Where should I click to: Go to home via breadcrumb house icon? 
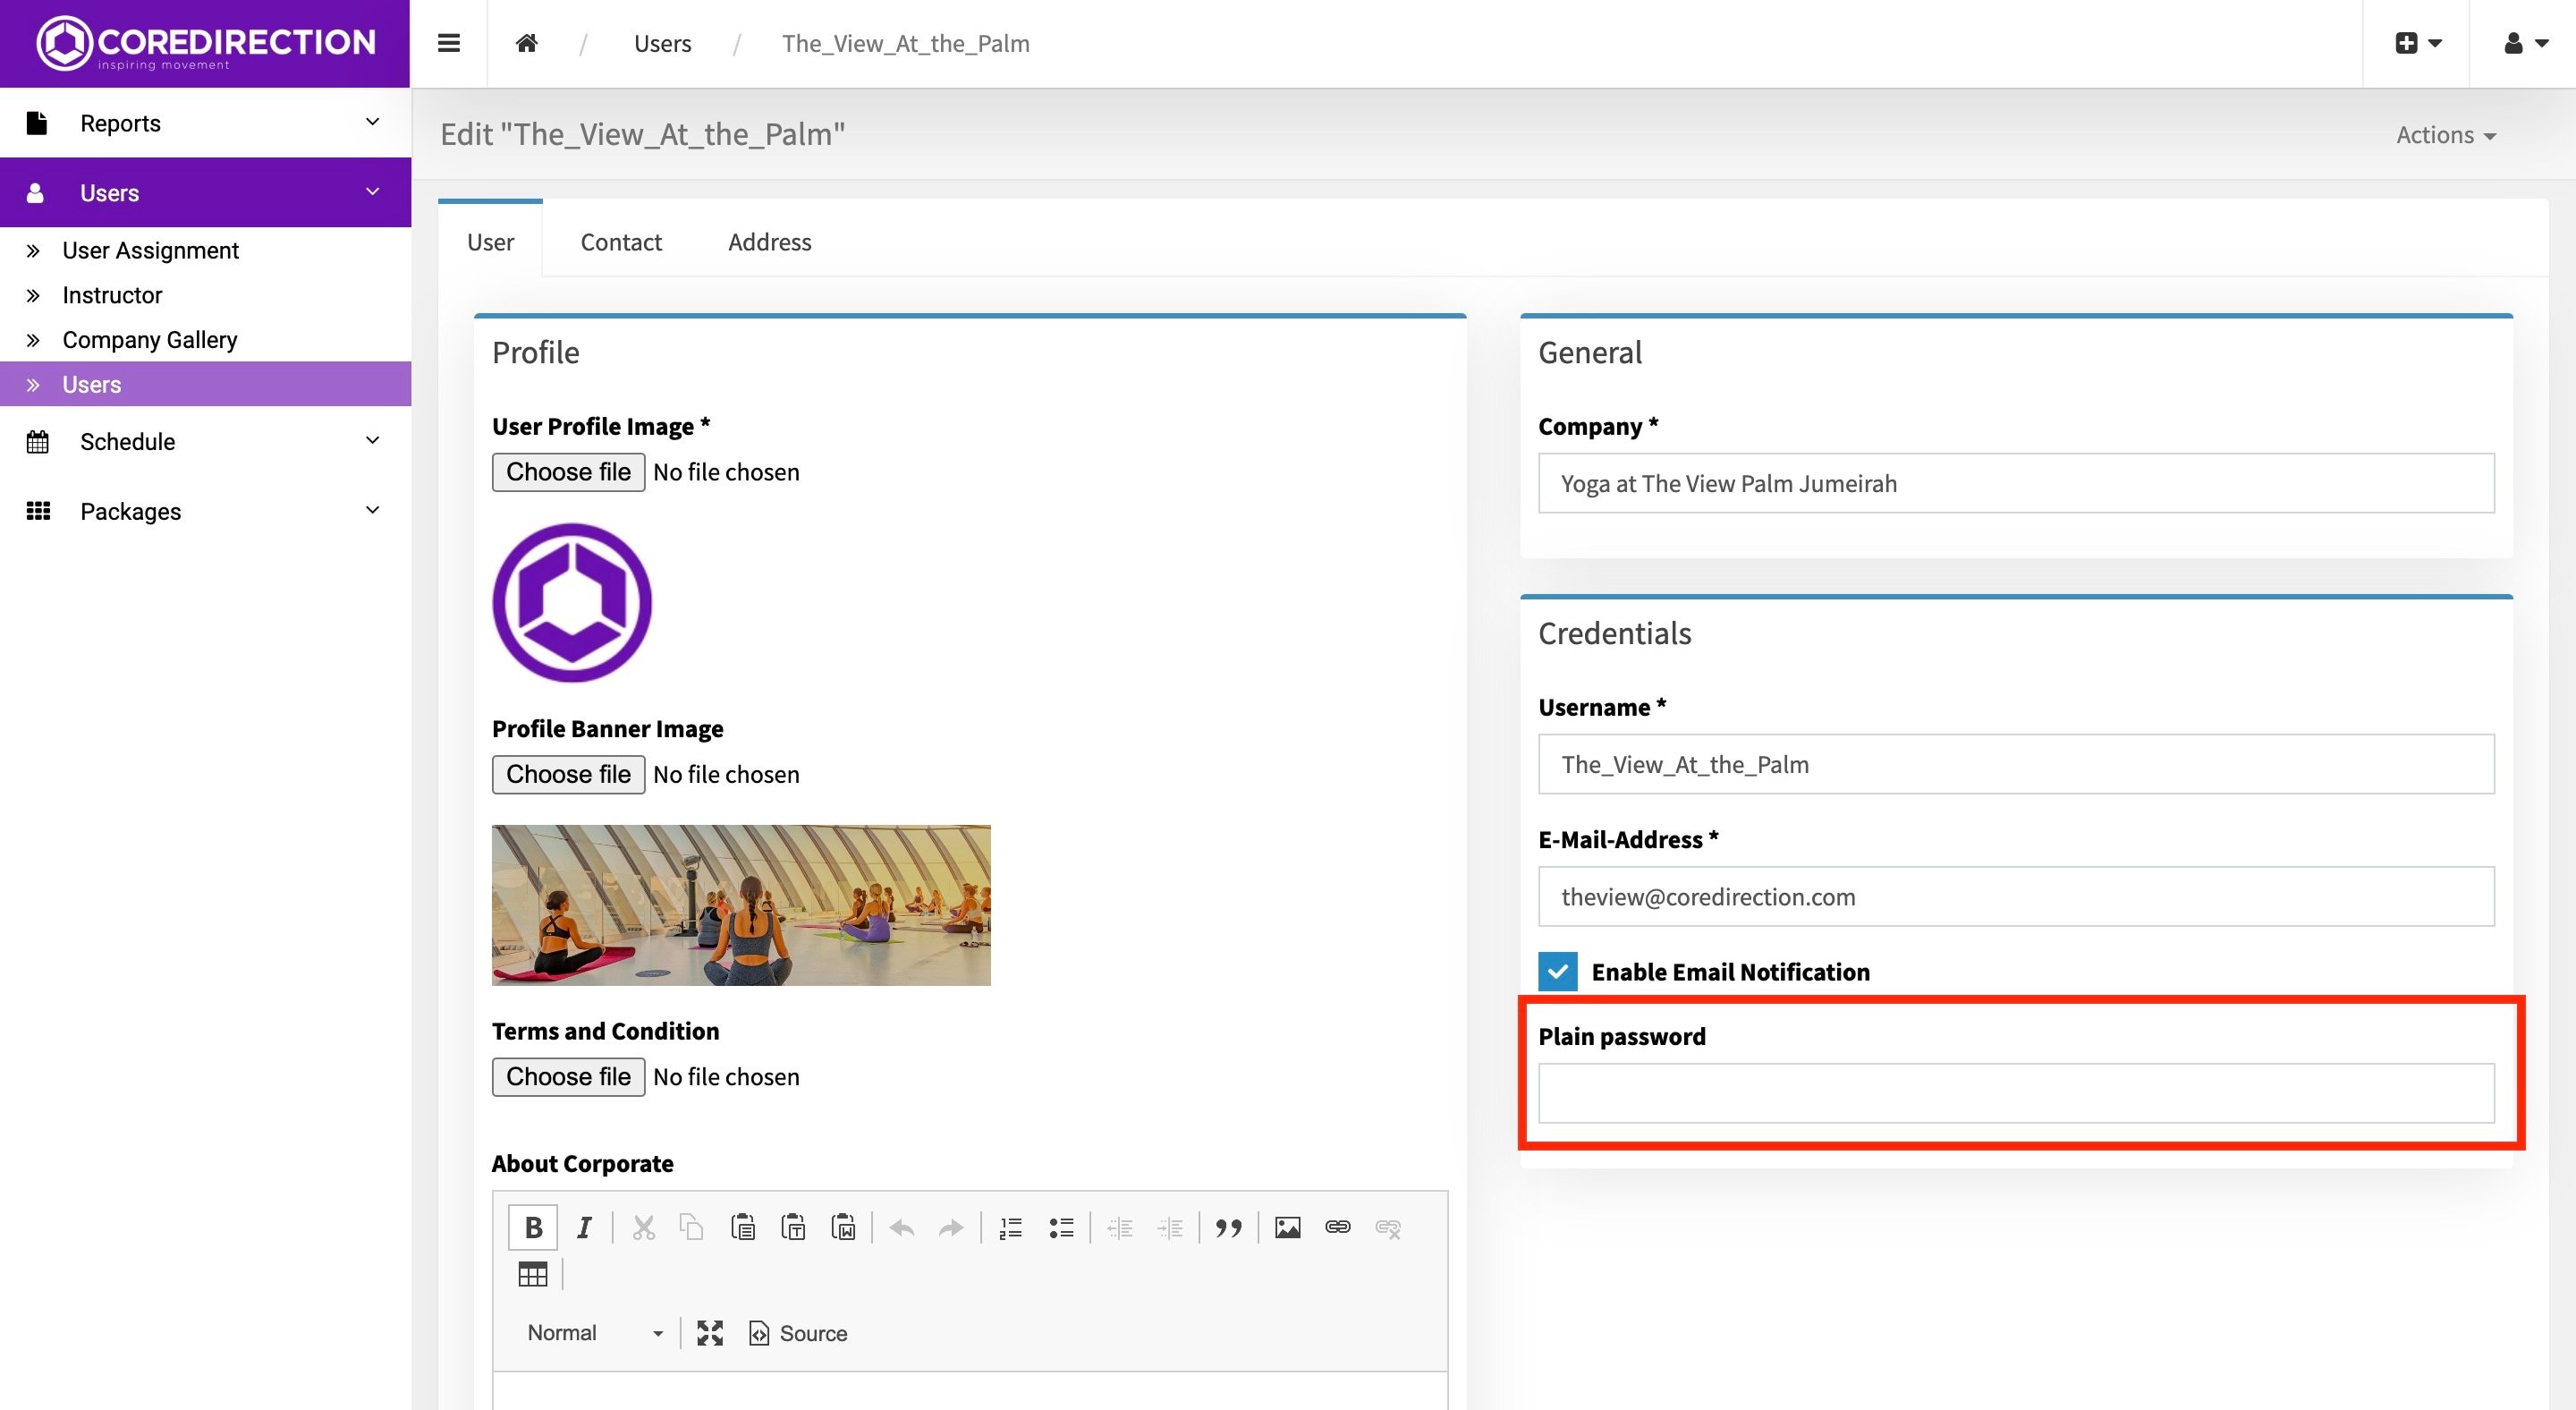(527, 43)
